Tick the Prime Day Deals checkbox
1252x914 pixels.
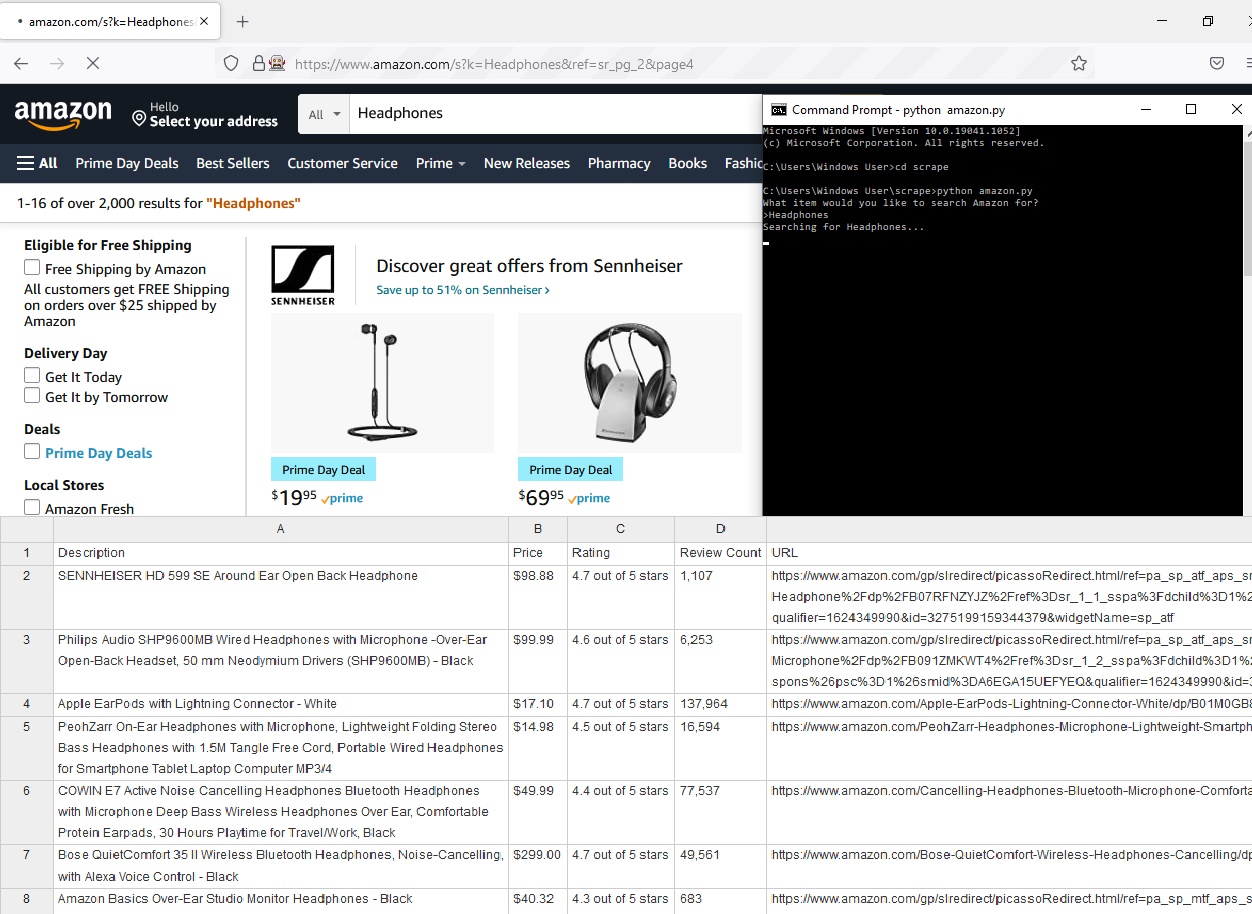32,452
